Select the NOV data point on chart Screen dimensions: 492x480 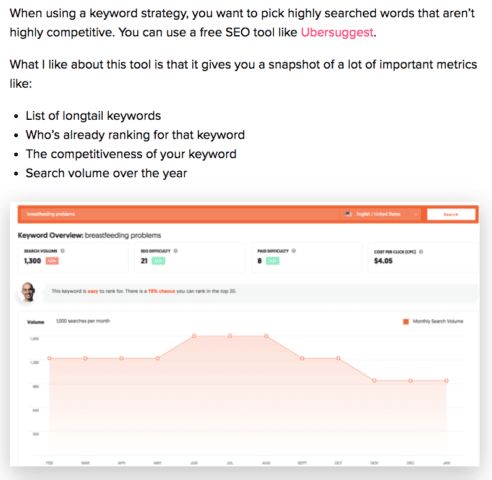[x=374, y=381]
